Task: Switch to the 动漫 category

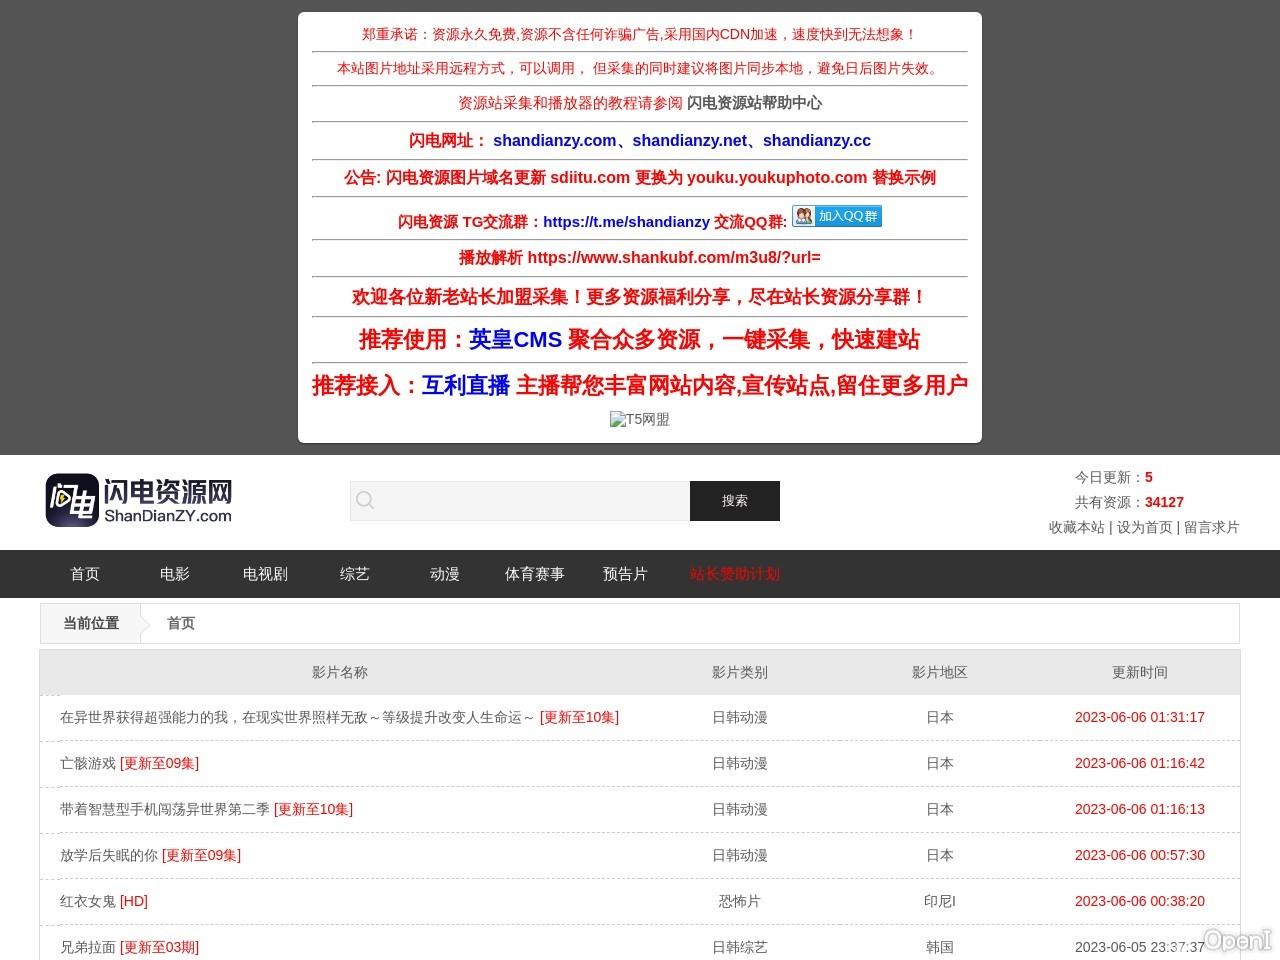Action: 444,574
